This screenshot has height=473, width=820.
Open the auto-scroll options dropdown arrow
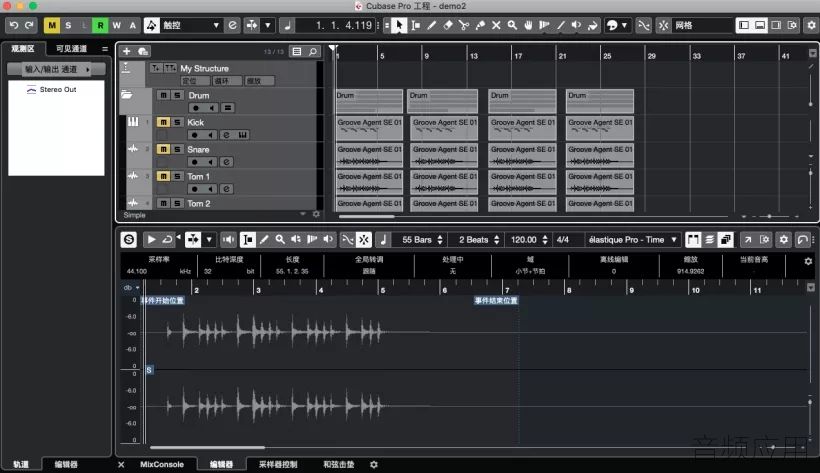[268, 25]
